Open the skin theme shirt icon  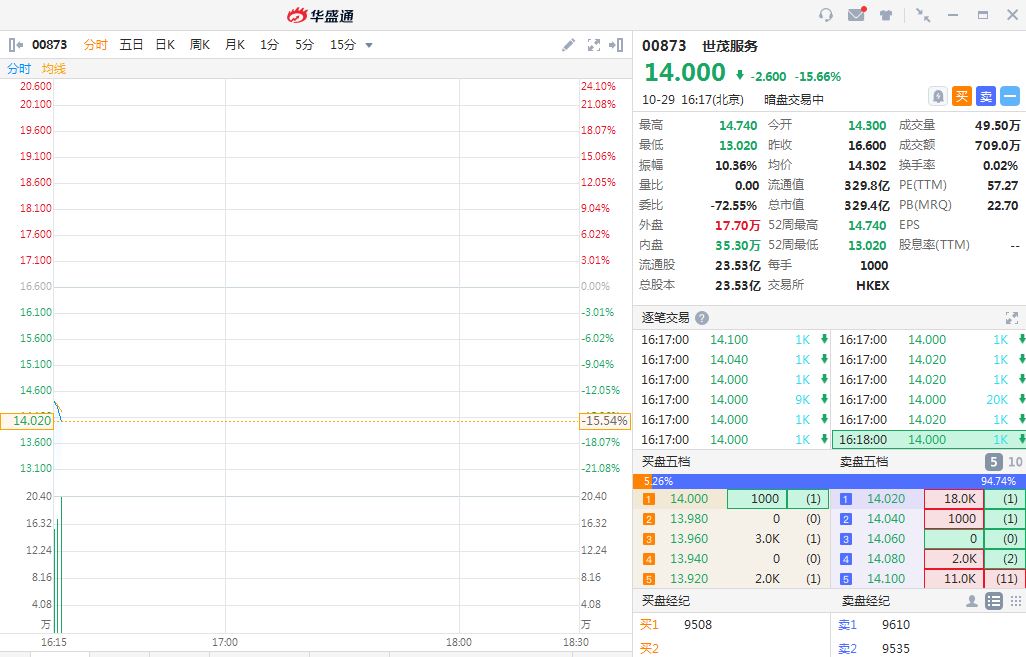[886, 15]
